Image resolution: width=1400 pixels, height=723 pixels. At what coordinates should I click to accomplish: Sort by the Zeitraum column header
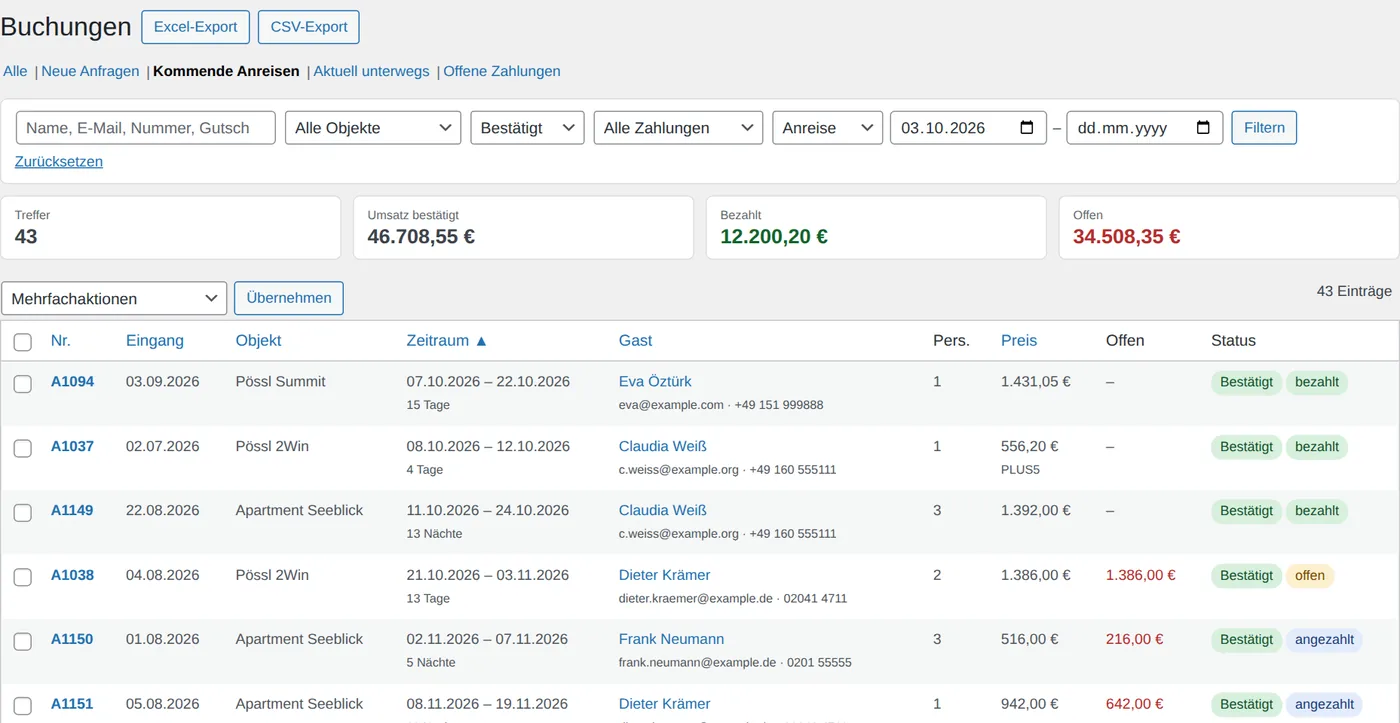tap(447, 340)
